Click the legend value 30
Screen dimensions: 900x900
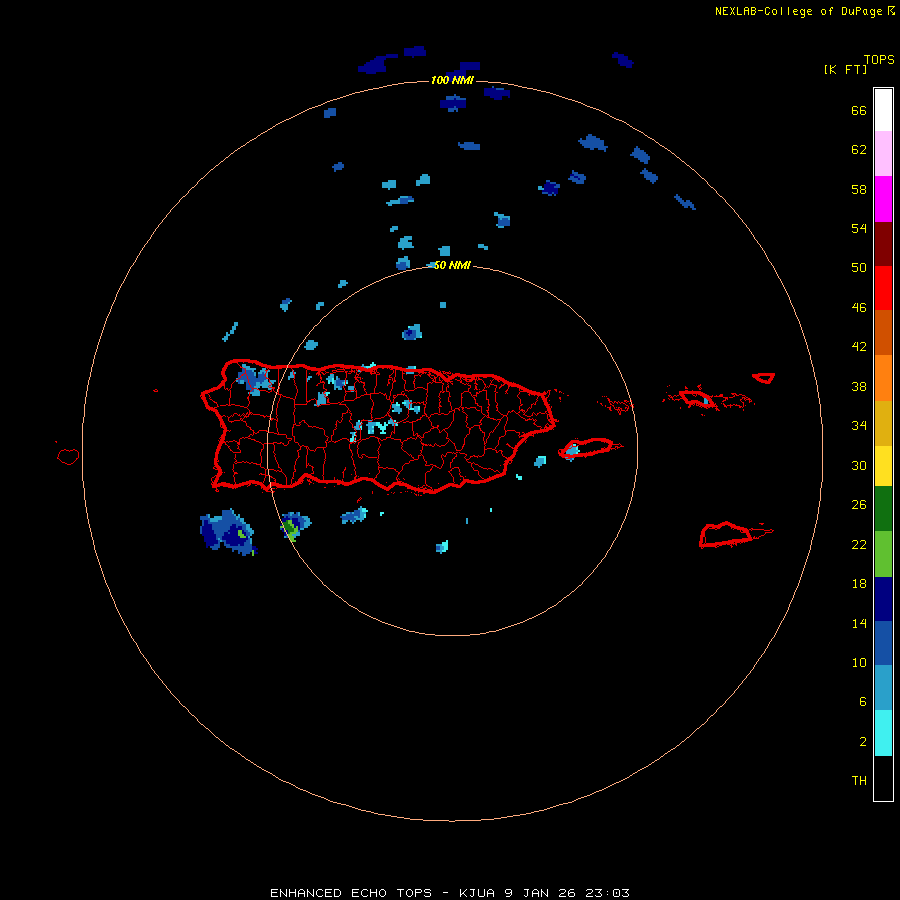coord(859,465)
